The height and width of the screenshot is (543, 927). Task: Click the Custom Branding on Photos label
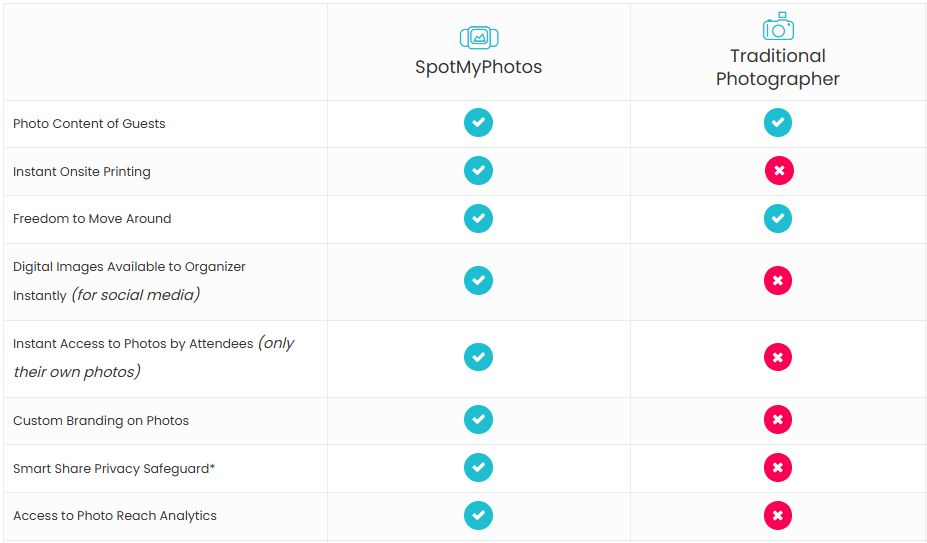pyautogui.click(x=101, y=421)
